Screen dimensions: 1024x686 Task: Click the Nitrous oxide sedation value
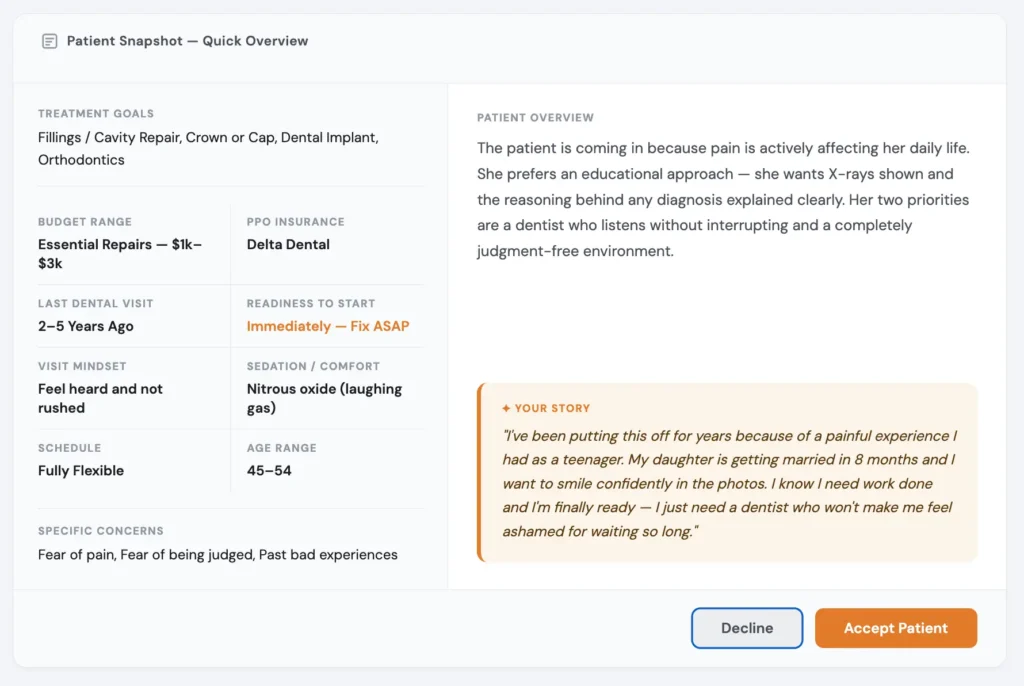(324, 398)
